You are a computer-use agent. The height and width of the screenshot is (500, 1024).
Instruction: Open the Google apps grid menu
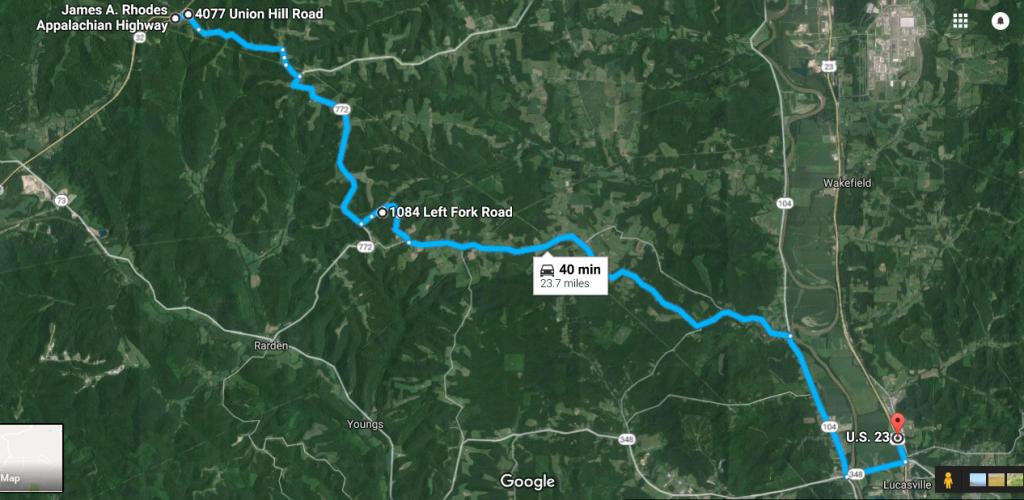click(x=960, y=21)
